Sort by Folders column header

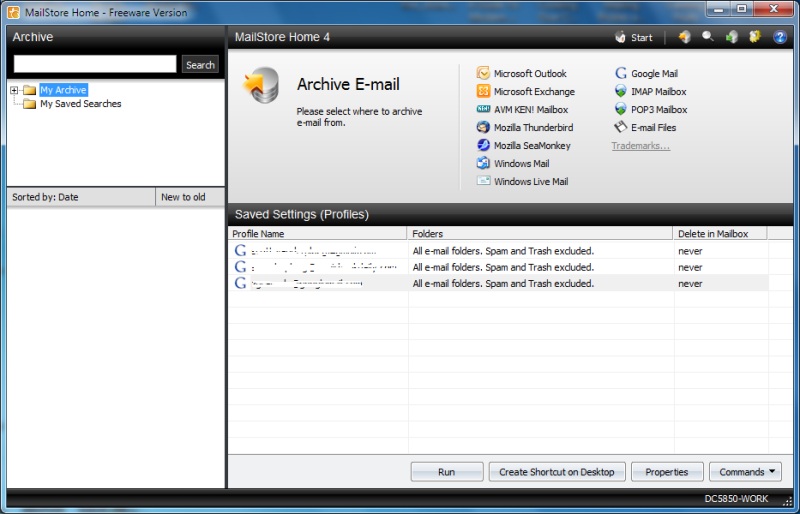(x=540, y=234)
